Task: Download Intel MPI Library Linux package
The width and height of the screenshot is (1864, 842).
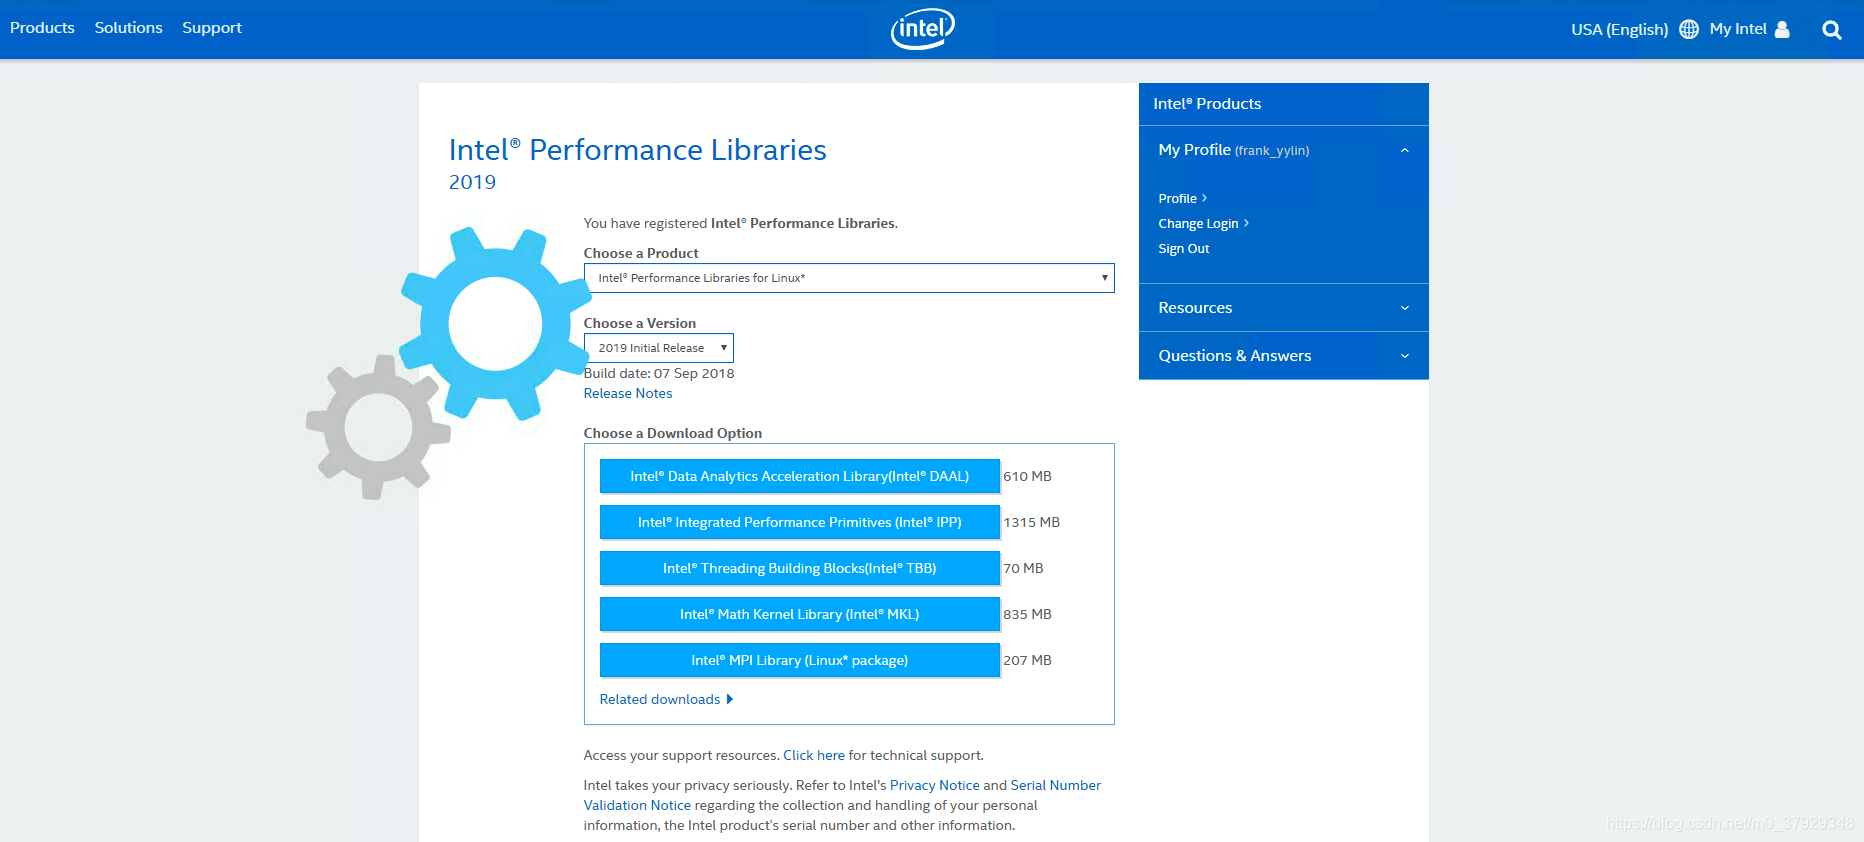Action: pyautogui.click(x=800, y=660)
